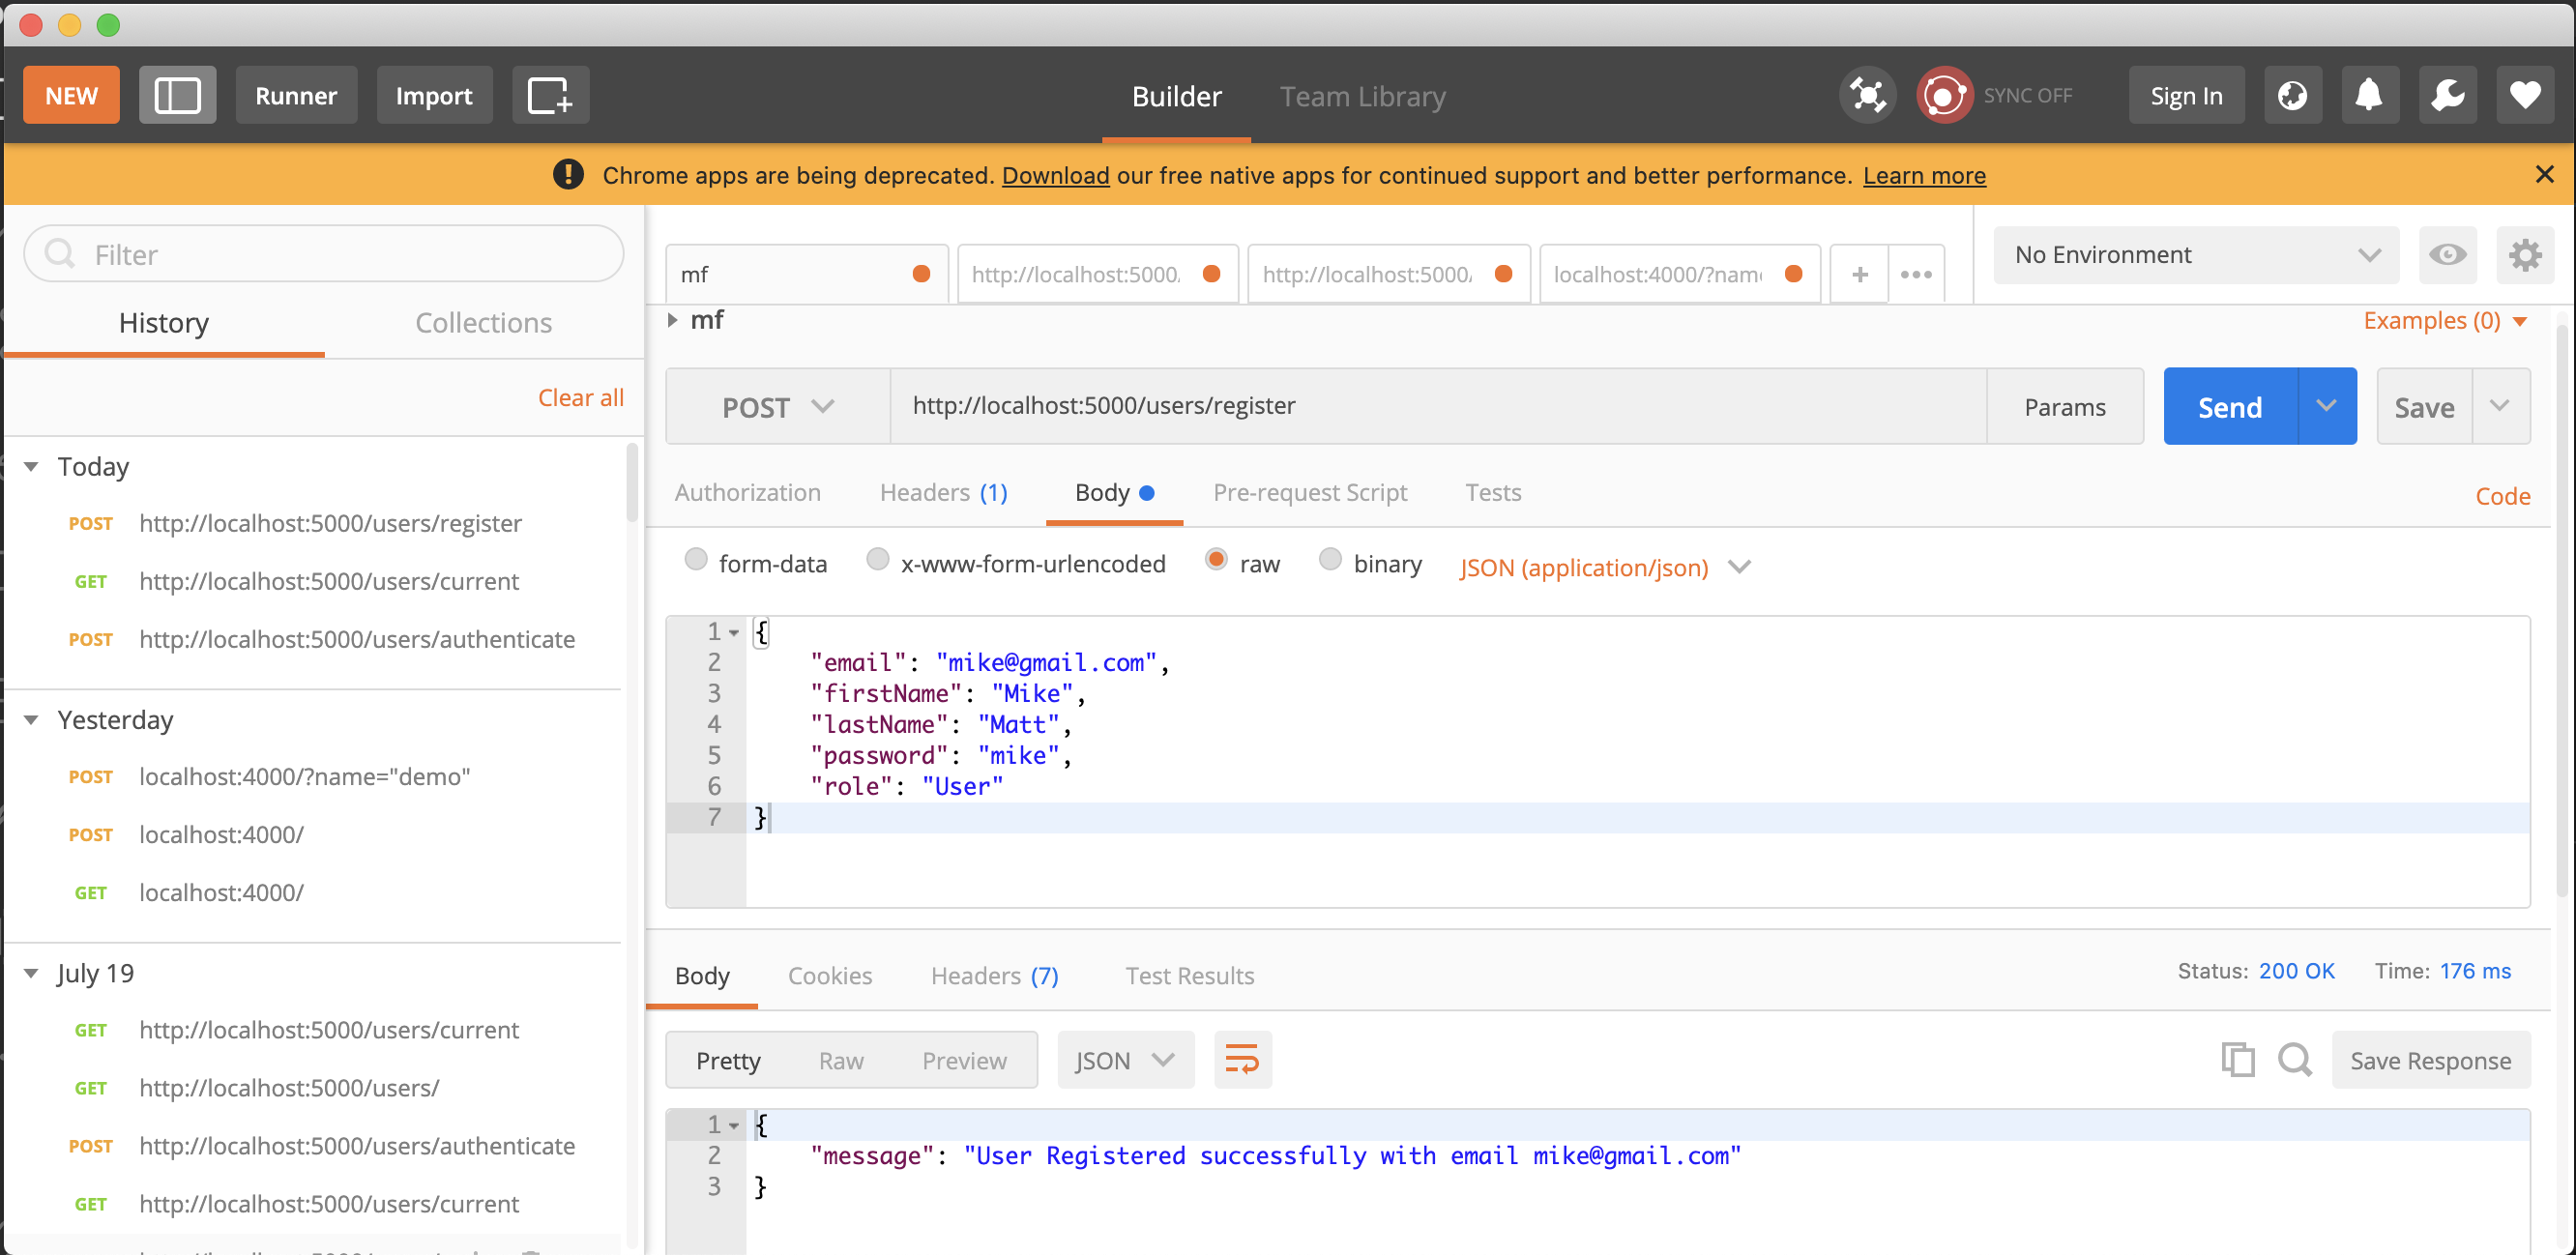Open response JSON format dropdown
The image size is (2576, 1255).
[1125, 1059]
